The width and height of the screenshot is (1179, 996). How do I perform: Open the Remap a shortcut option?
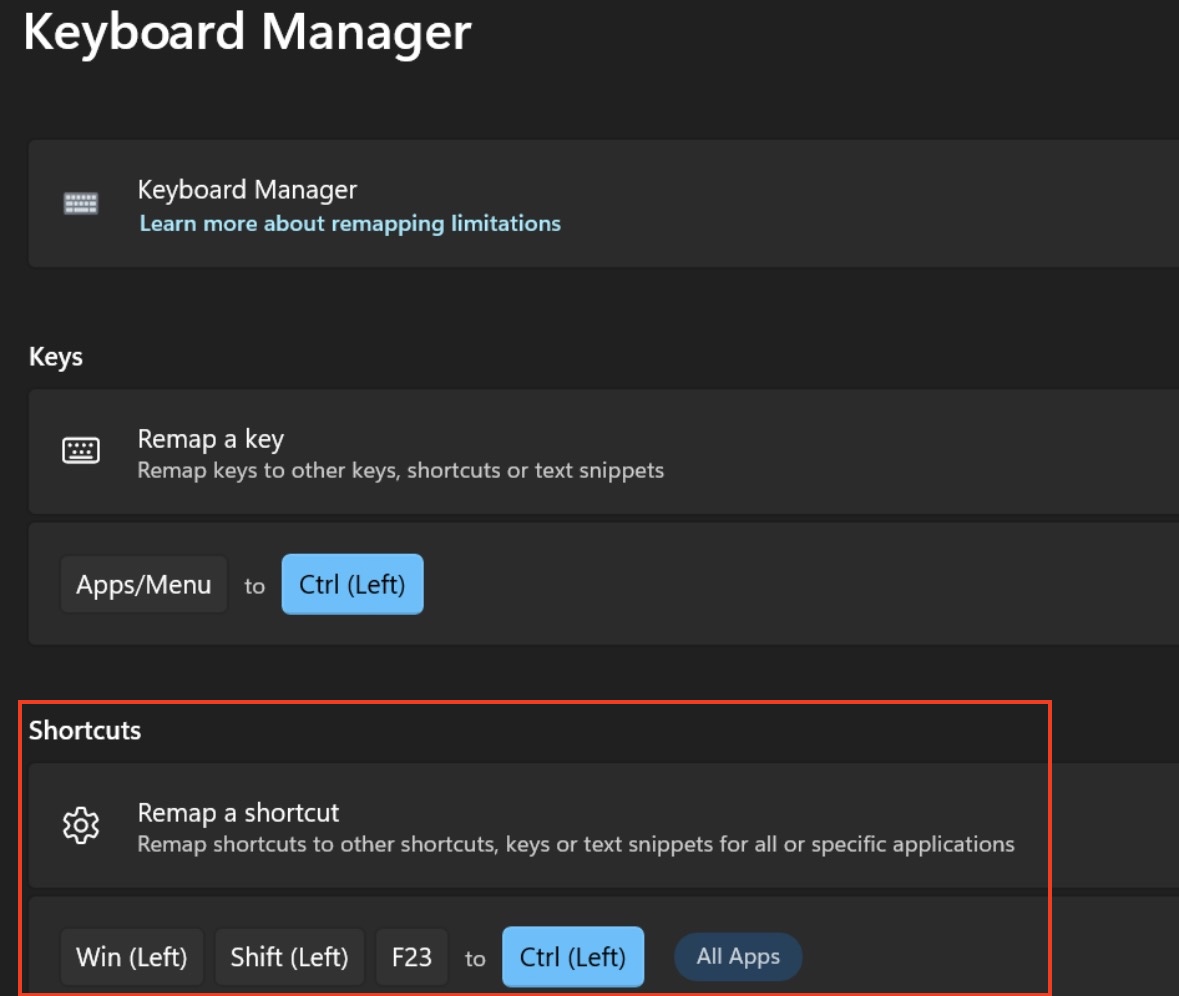click(x=239, y=813)
